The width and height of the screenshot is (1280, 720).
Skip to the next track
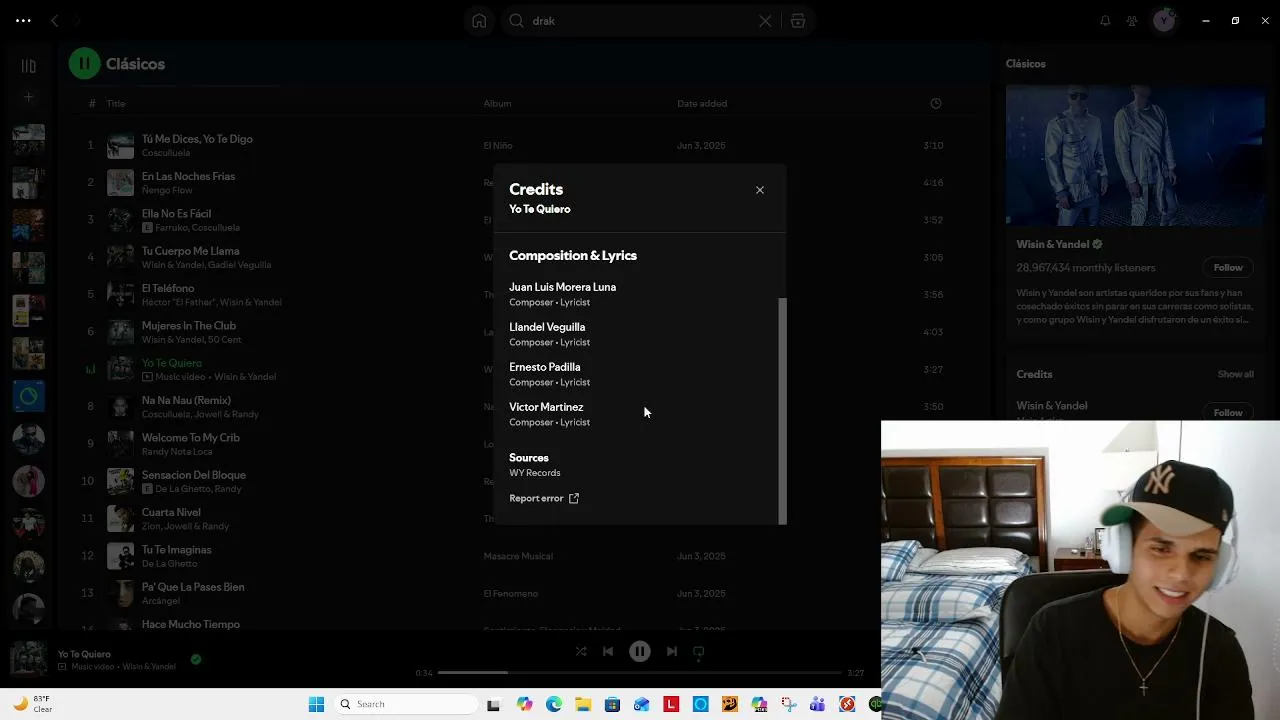click(672, 651)
